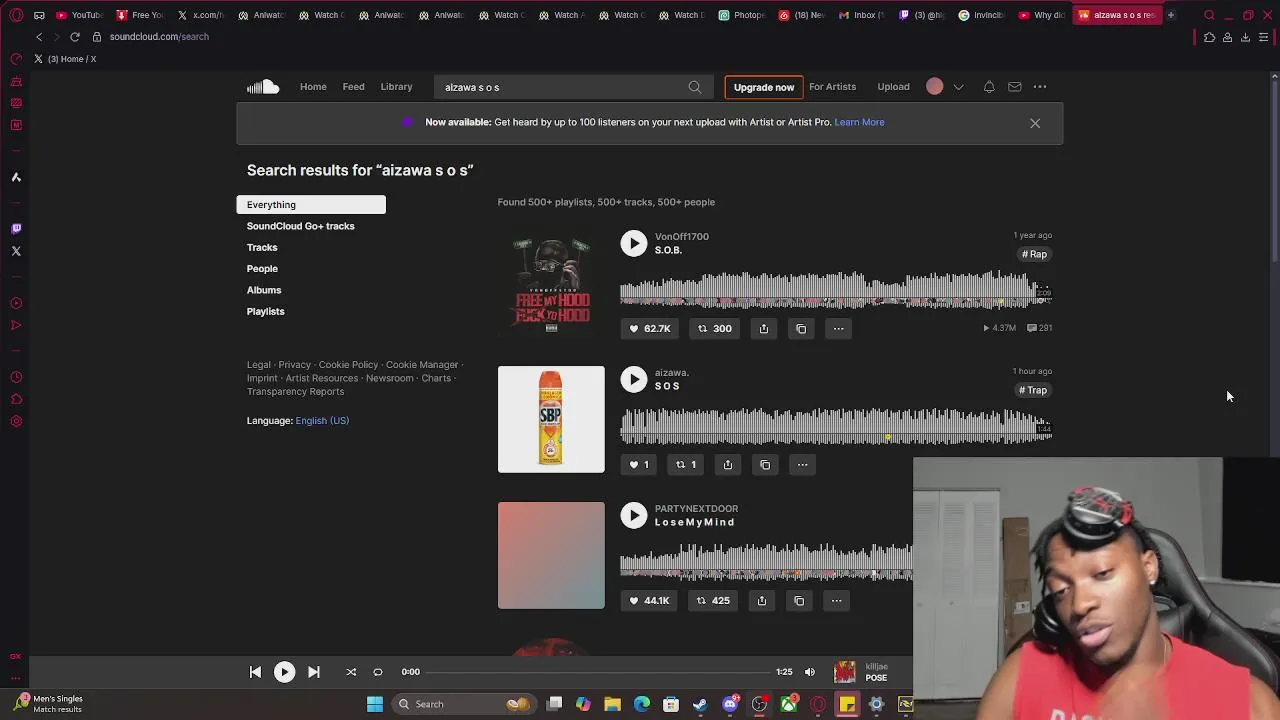Share the Lose My Mind track
1280x720 pixels.
pyautogui.click(x=762, y=600)
